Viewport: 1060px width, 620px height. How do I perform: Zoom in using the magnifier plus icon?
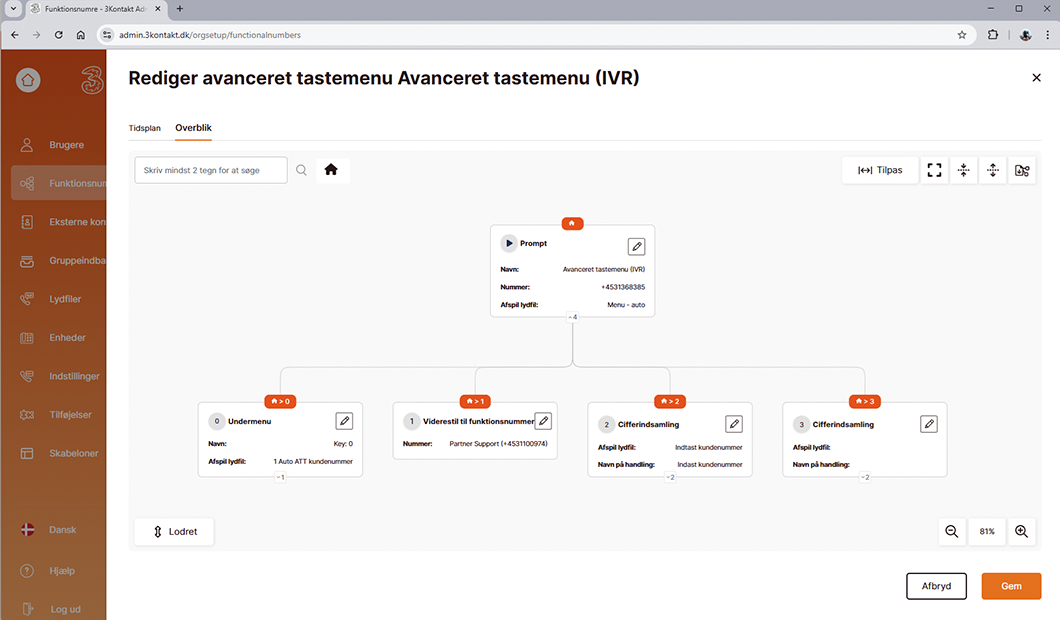tap(1021, 531)
